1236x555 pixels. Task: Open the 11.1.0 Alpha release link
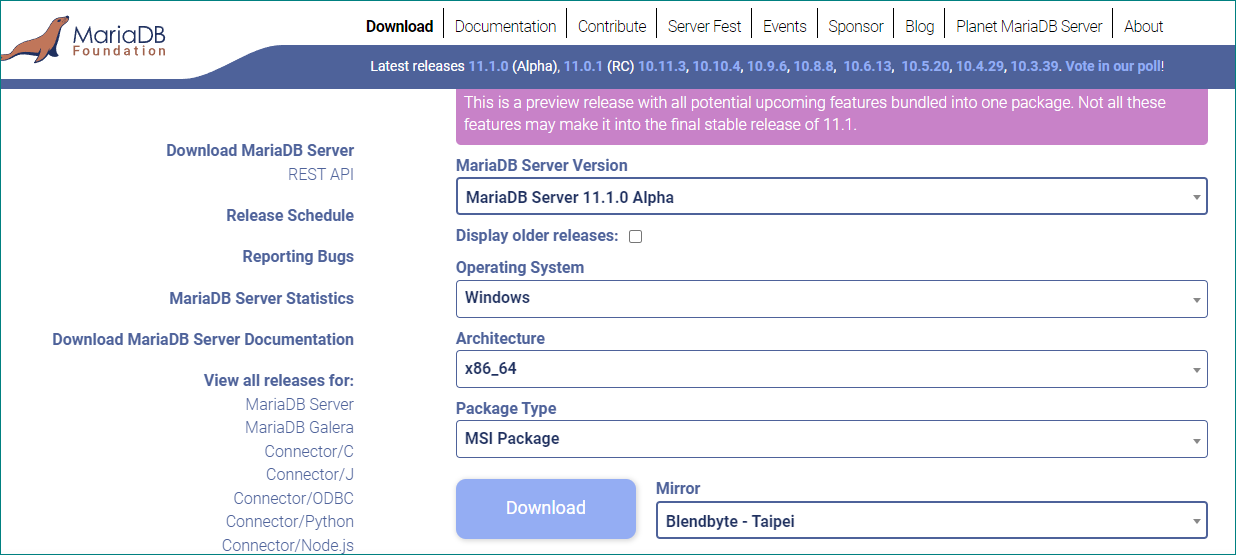(488, 66)
